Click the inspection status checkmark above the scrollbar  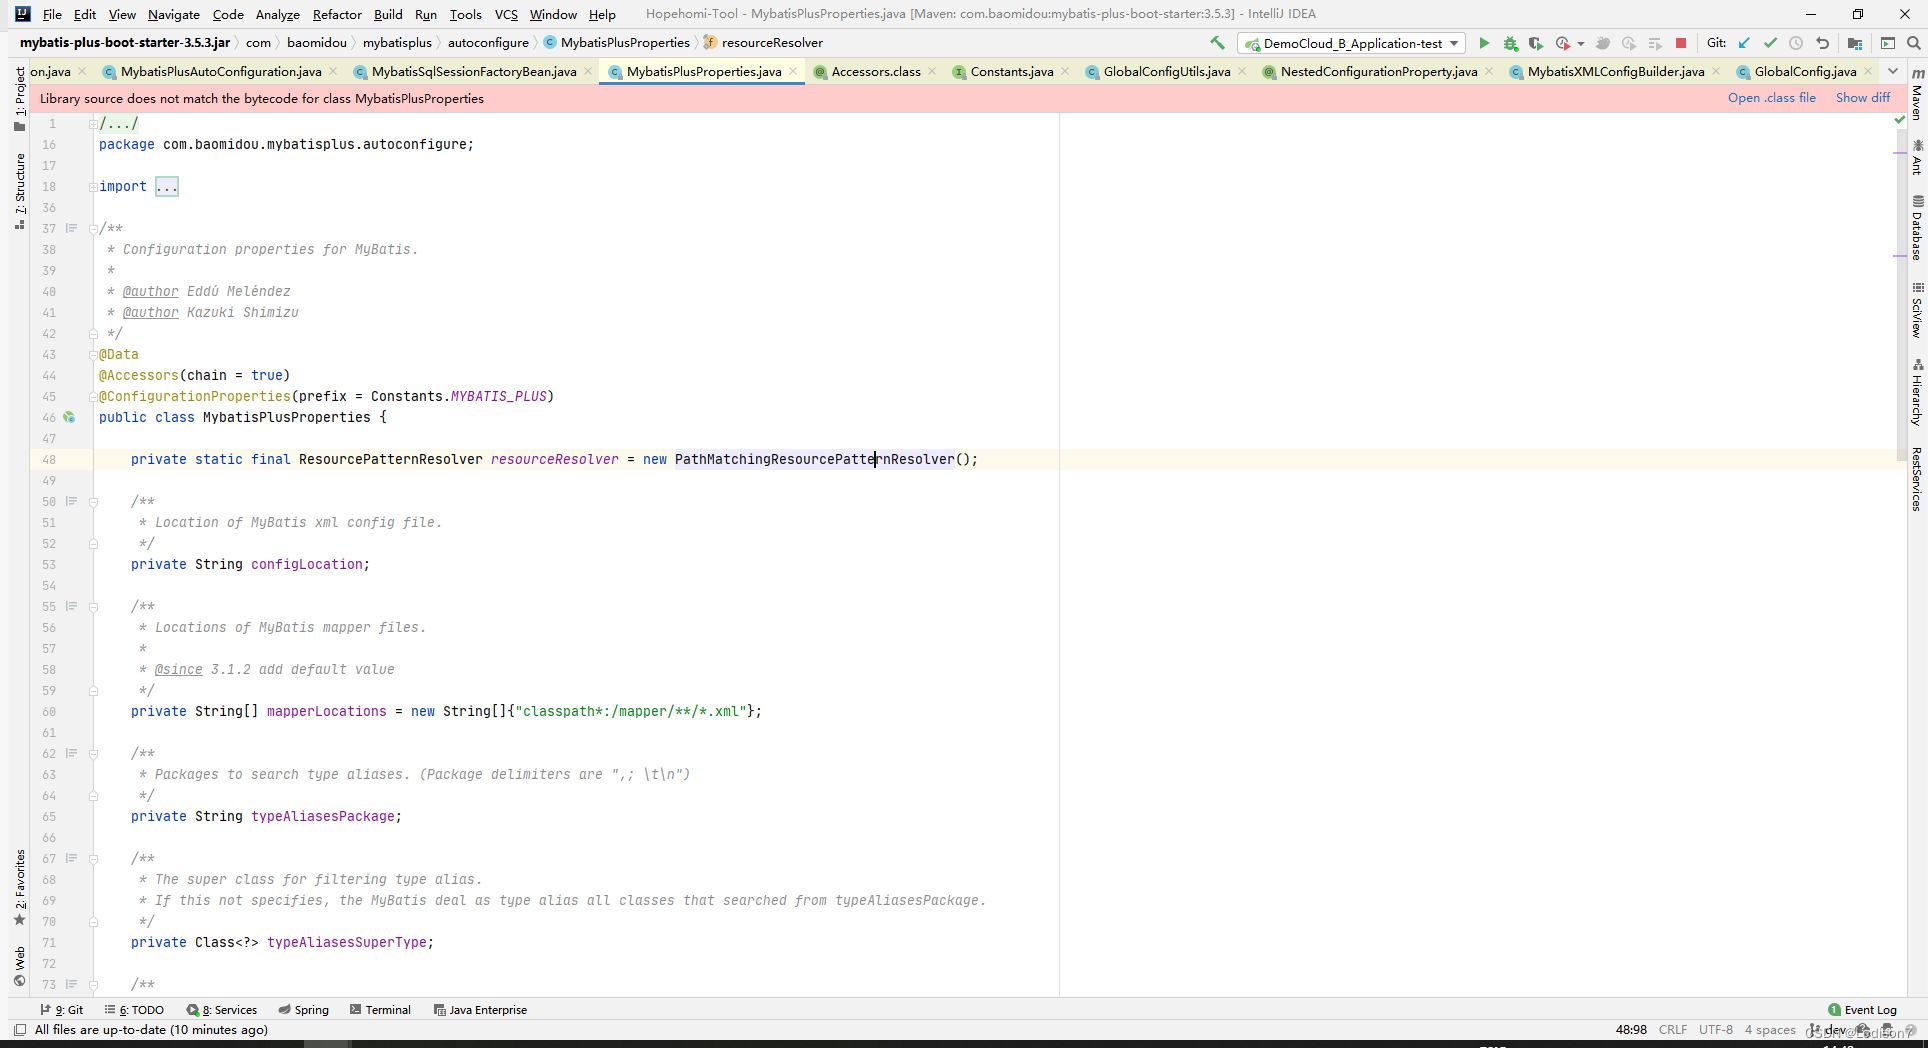click(1900, 120)
